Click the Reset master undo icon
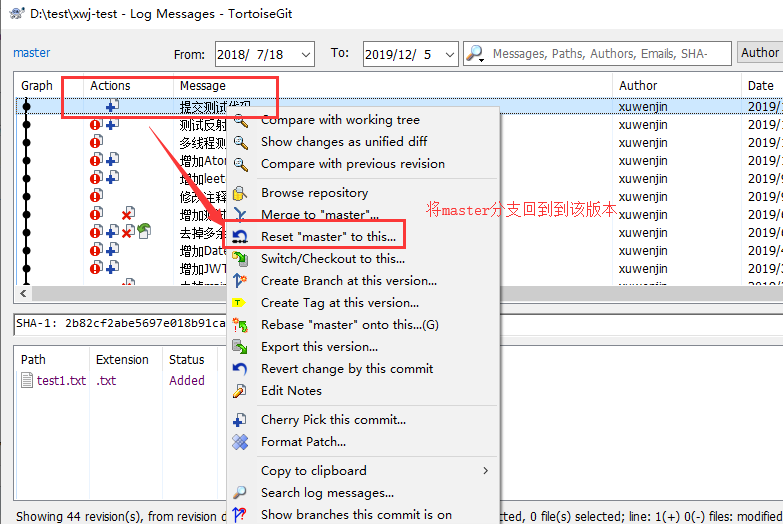This screenshot has width=783, height=524. pos(240,237)
